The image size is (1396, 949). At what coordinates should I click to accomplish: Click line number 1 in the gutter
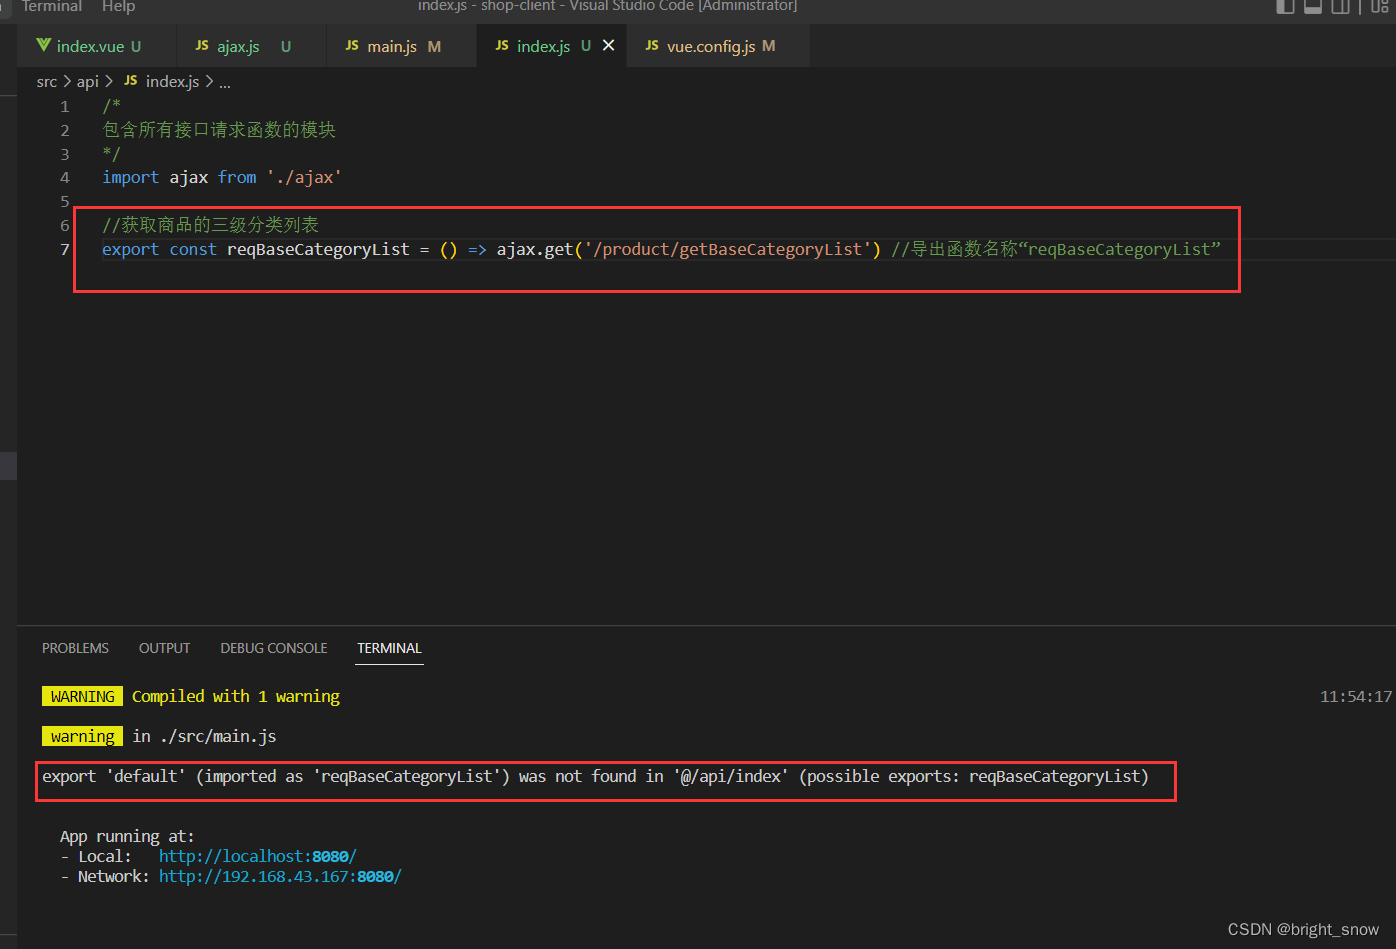point(65,106)
